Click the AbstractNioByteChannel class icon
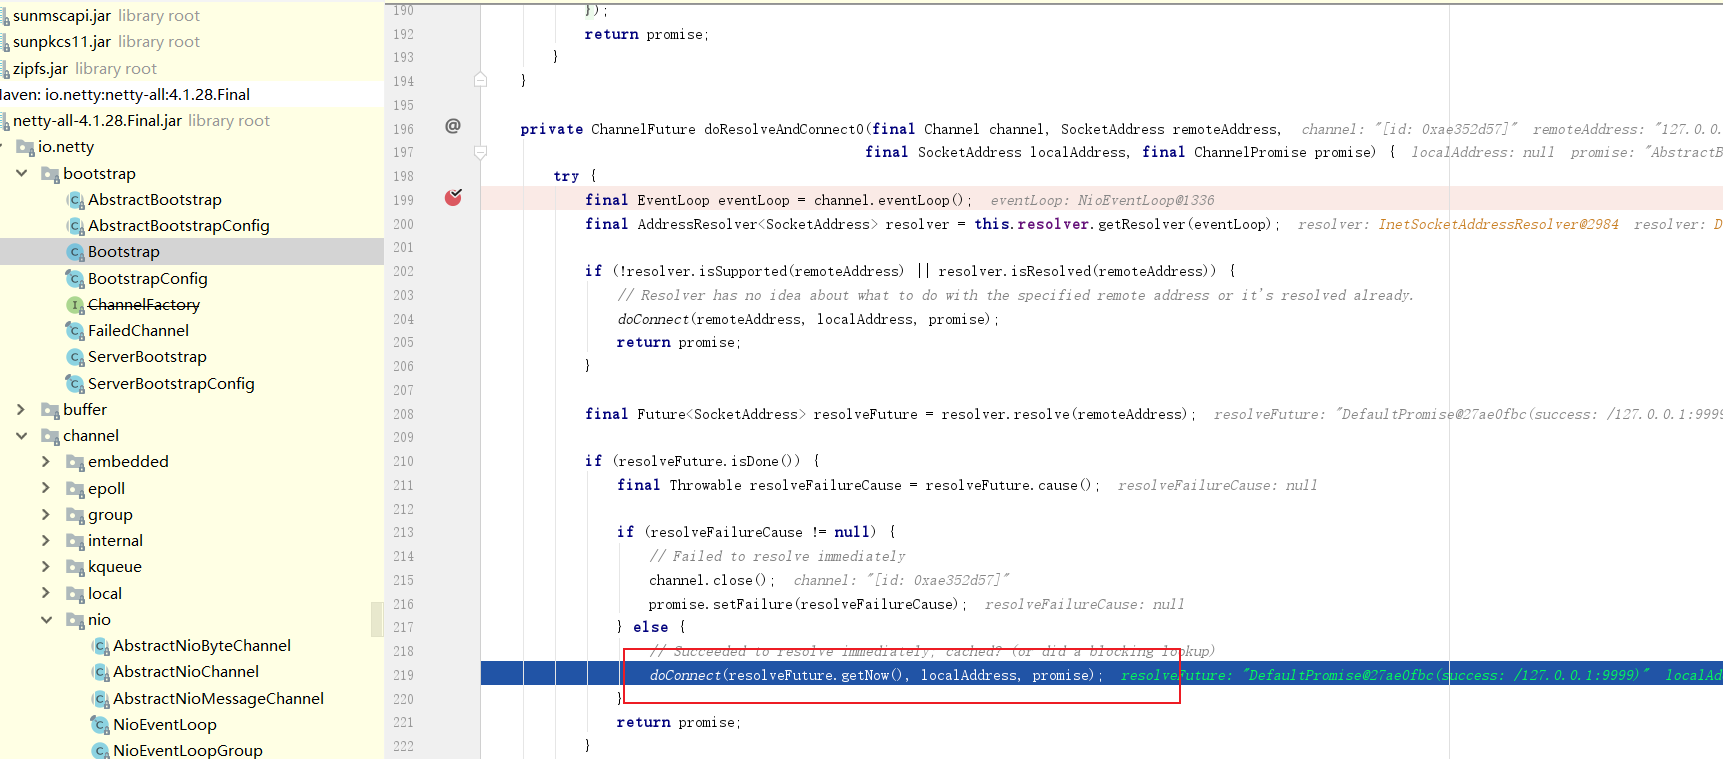The image size is (1723, 759). point(100,646)
